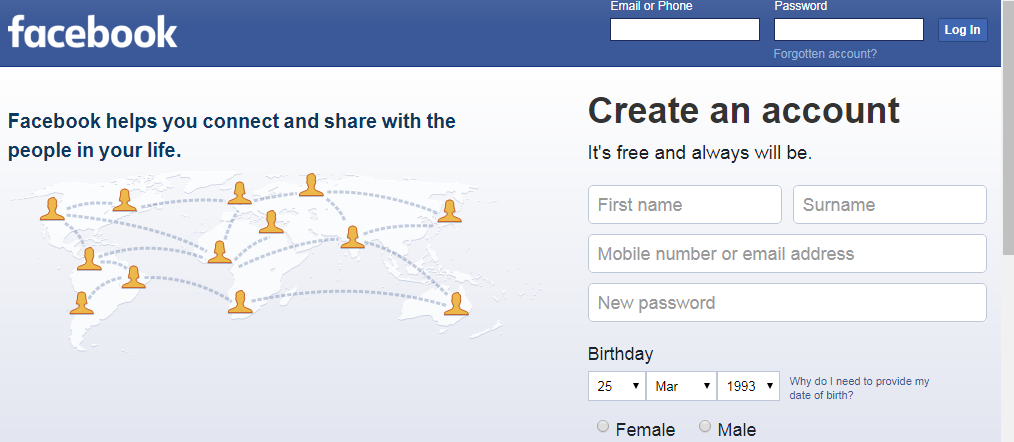
Task: Select the Female radio button
Action: click(x=603, y=426)
